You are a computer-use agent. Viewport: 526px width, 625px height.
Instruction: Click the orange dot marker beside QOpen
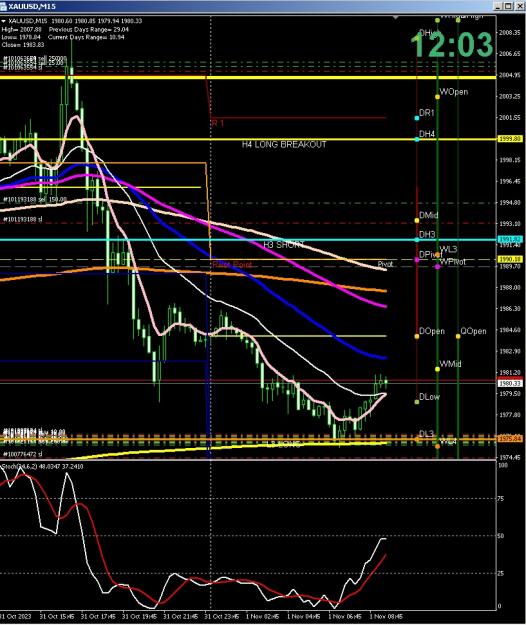click(x=458, y=336)
